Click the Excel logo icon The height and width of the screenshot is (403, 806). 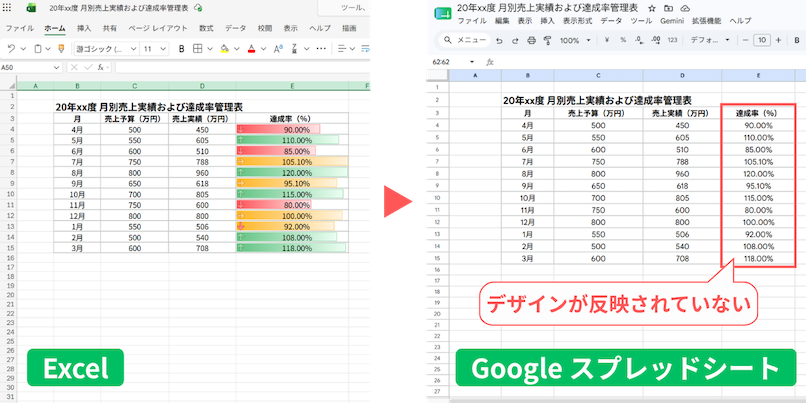(x=31, y=8)
